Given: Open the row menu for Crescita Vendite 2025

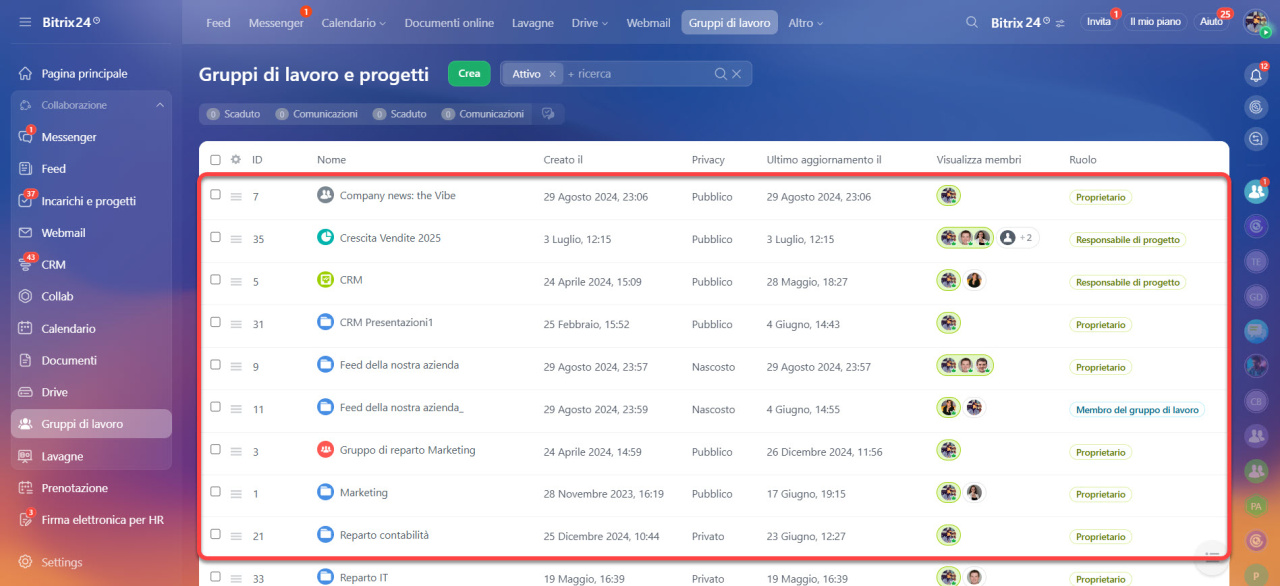Looking at the screenshot, I should point(236,239).
